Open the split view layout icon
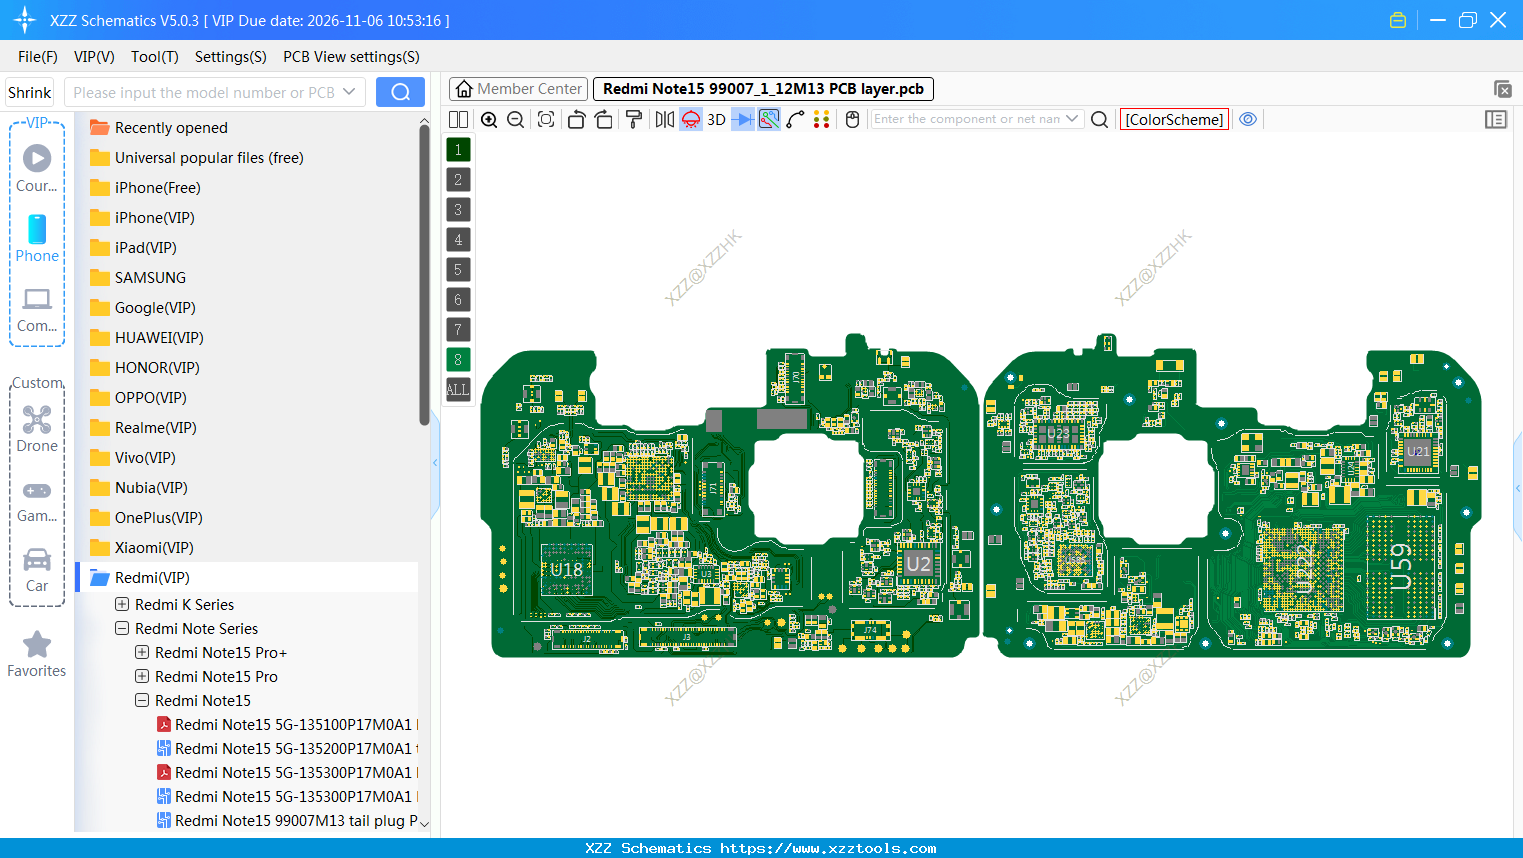Screen dimensions: 1523x858 (457, 119)
